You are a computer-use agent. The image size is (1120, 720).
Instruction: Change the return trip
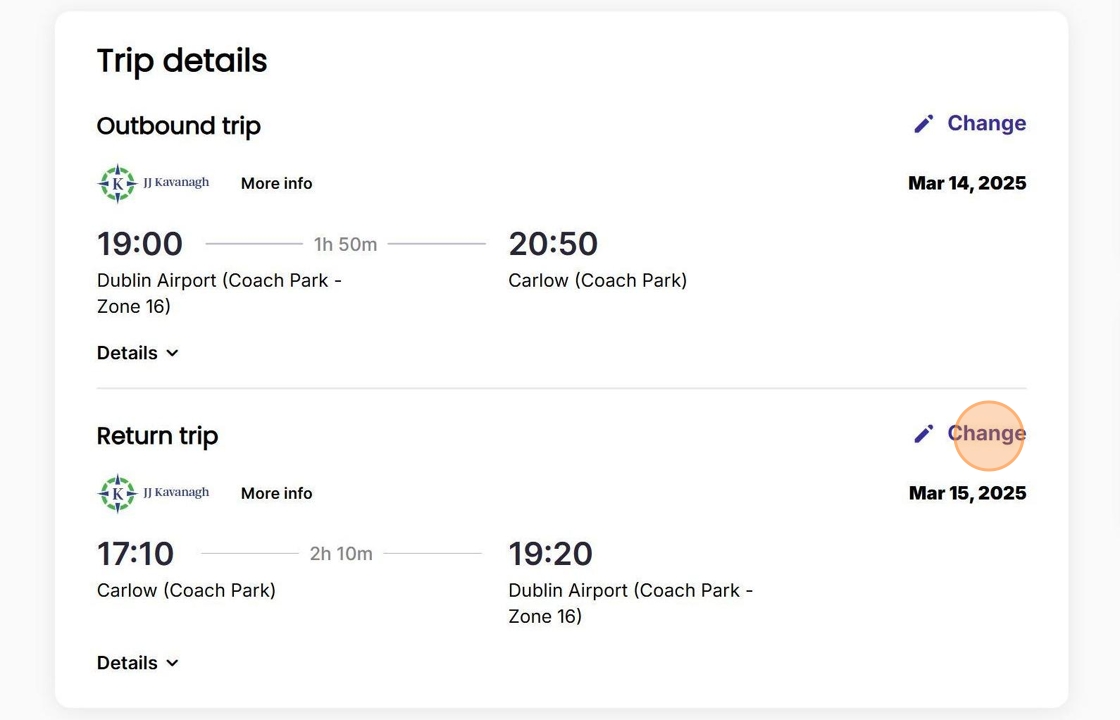tap(985, 433)
